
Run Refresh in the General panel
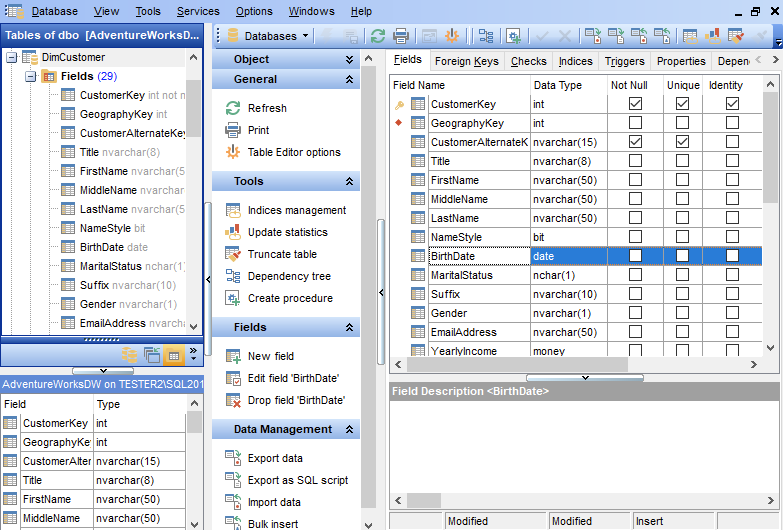tap(267, 108)
